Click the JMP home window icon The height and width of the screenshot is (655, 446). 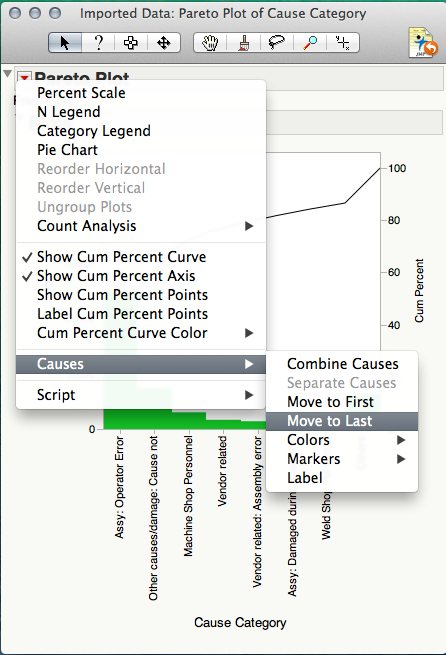coord(422,43)
